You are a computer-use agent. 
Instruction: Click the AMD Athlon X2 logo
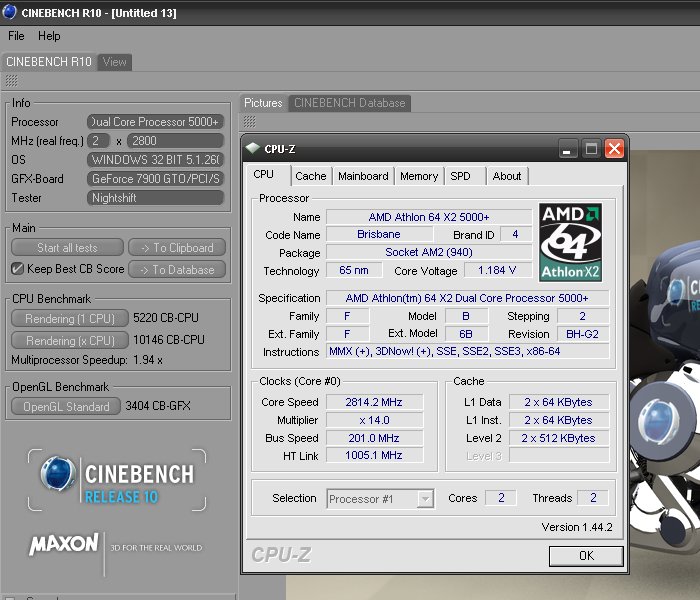pos(570,242)
